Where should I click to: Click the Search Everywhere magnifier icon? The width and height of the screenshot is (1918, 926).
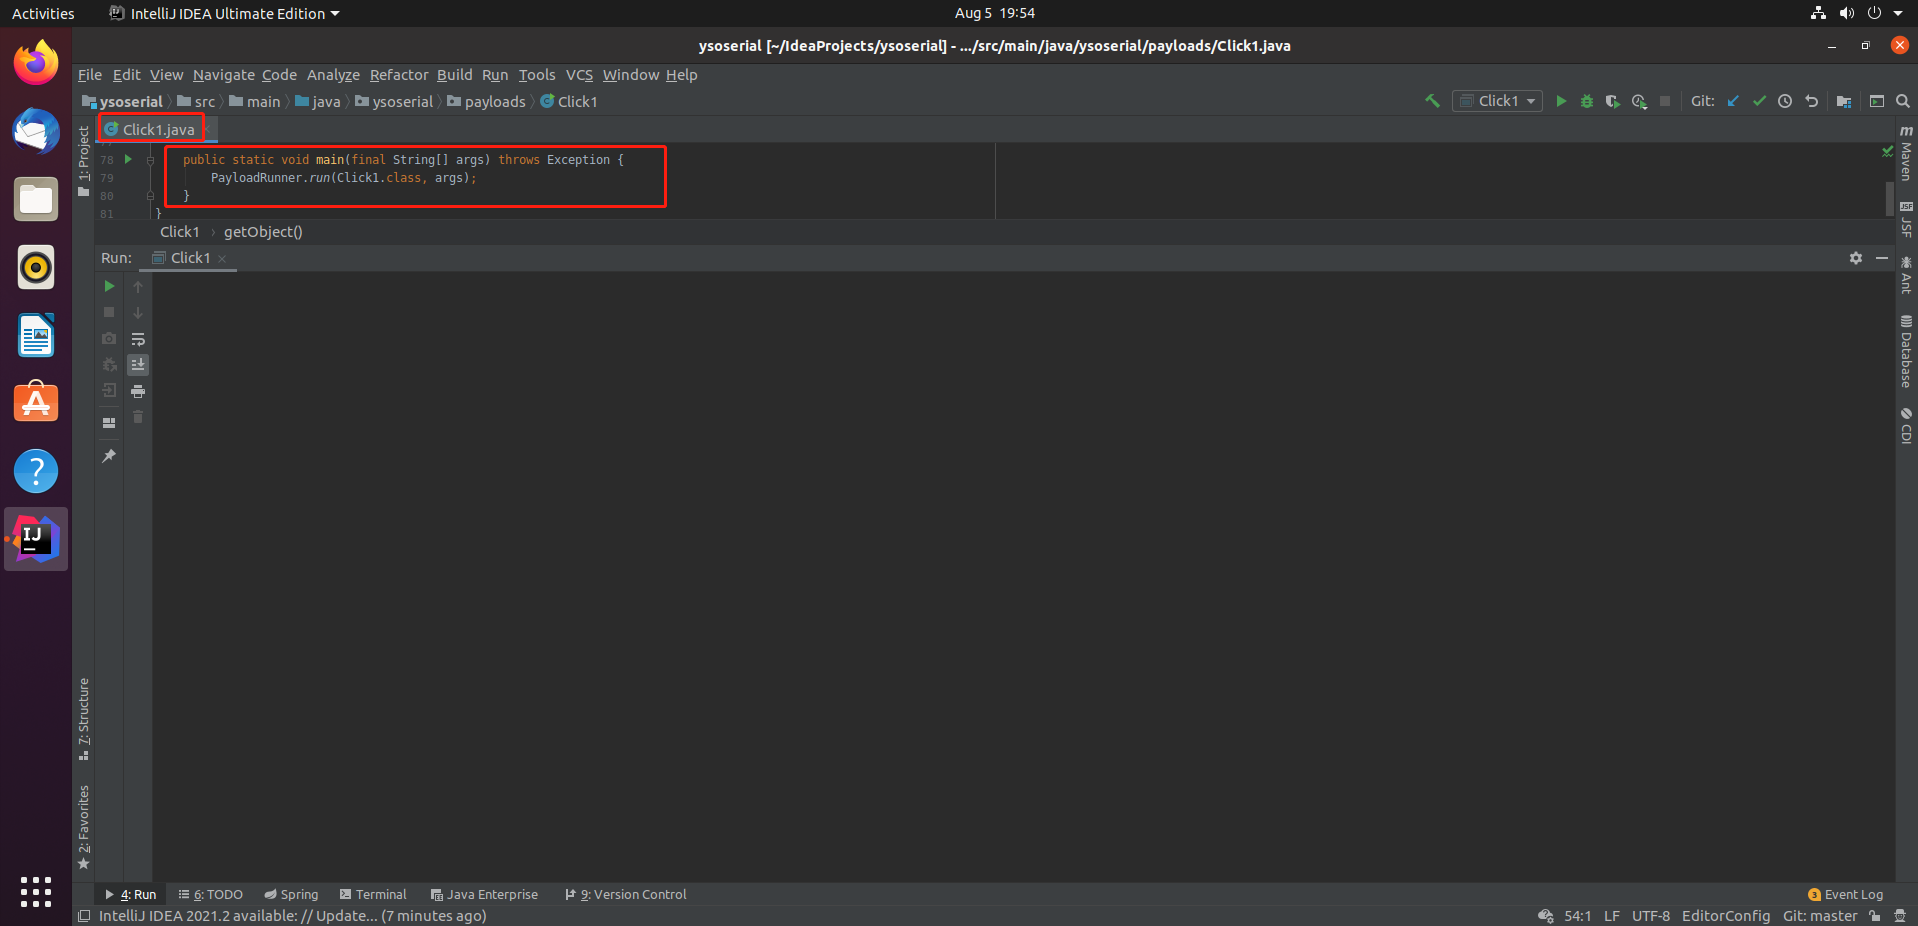click(x=1903, y=101)
